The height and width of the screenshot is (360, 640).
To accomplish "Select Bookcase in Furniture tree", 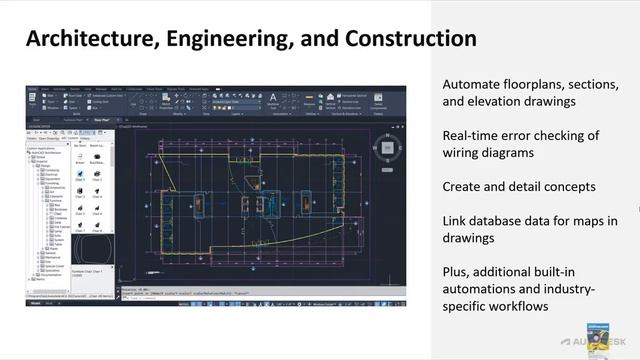I will pyautogui.click(x=60, y=209).
